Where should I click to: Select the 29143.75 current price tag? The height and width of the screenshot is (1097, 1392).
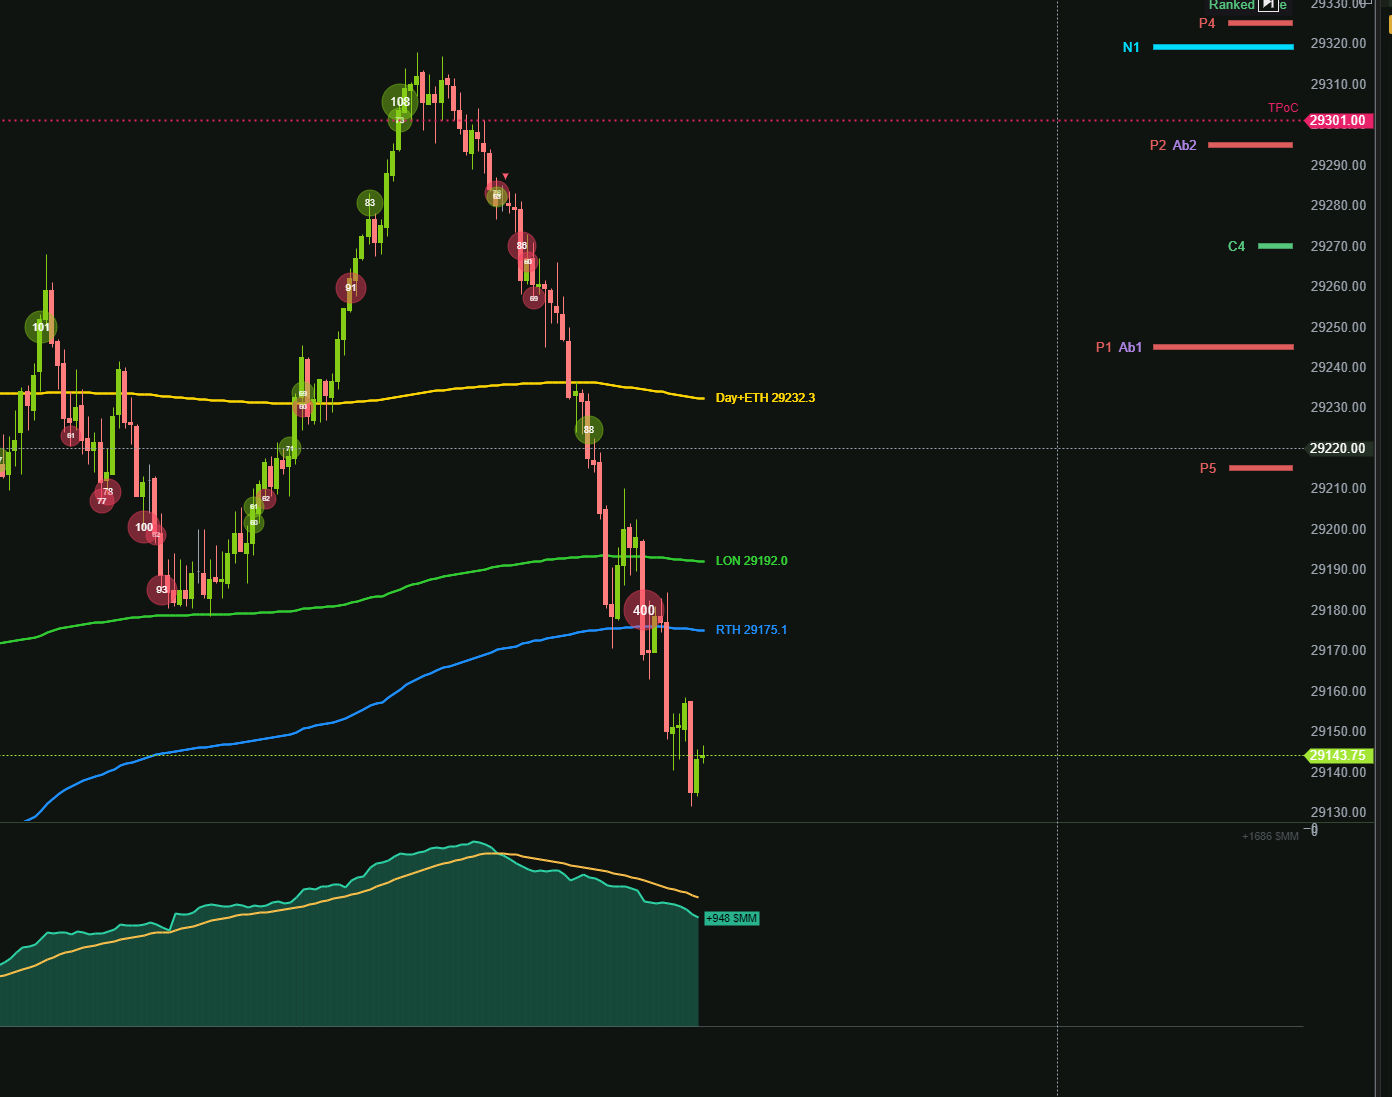click(x=1338, y=756)
